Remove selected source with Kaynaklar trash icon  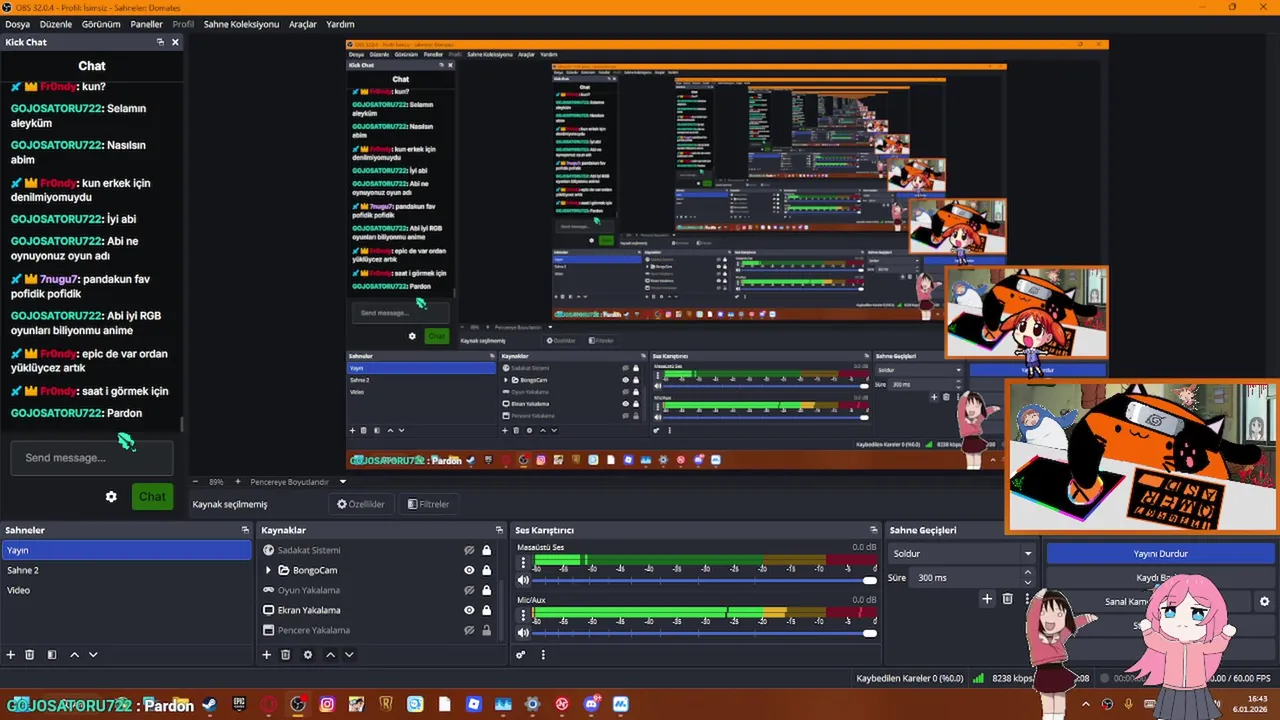coord(286,655)
